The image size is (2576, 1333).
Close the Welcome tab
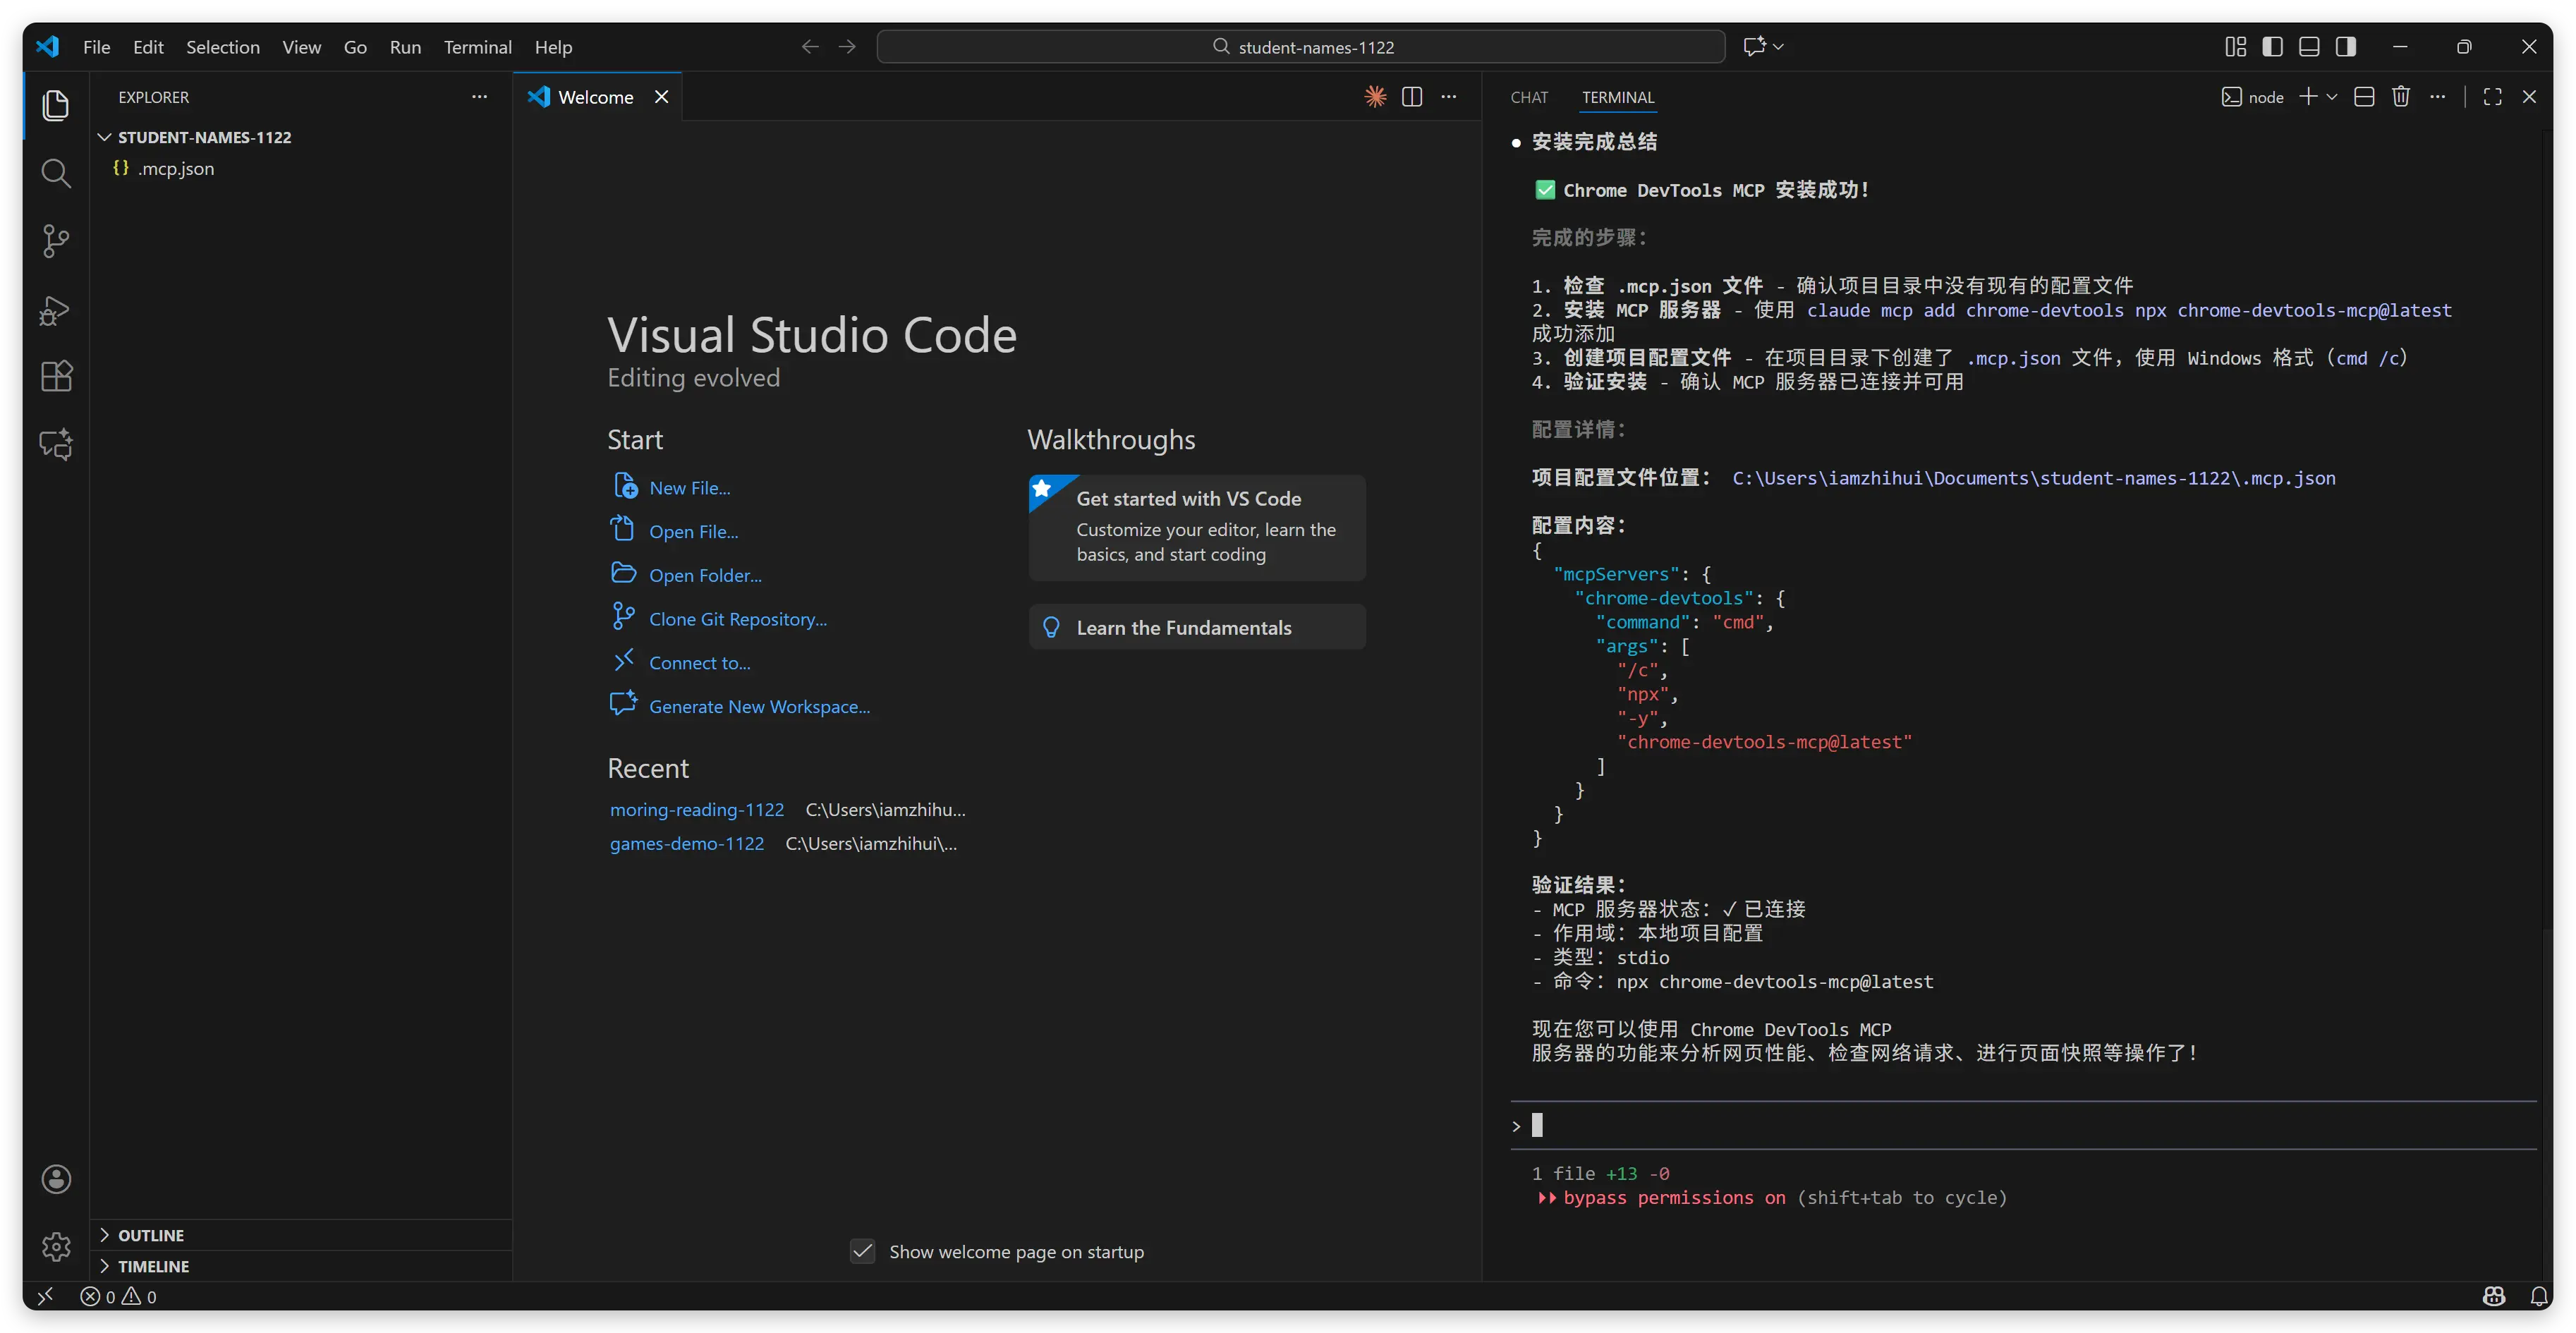coord(661,97)
